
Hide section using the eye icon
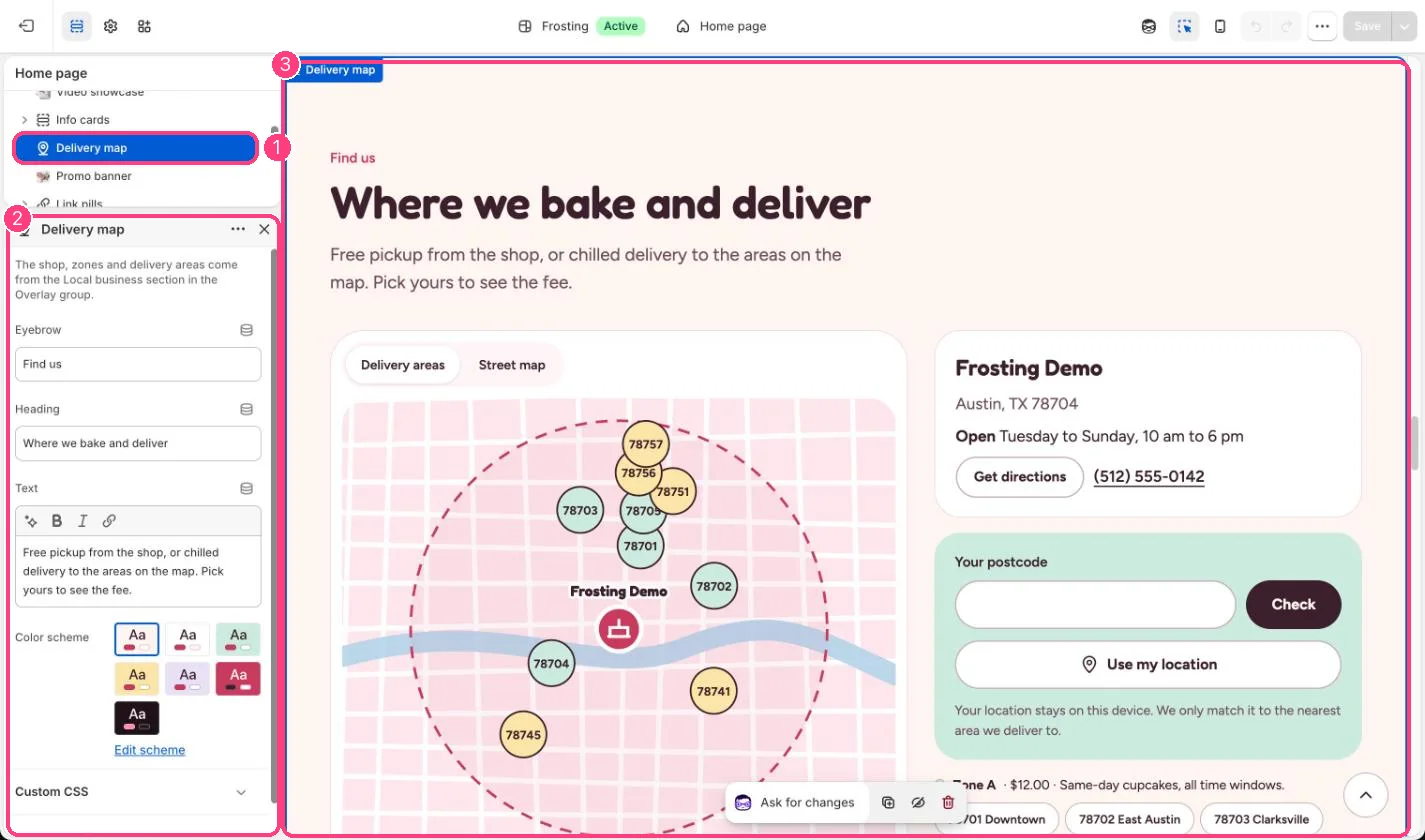pos(918,802)
